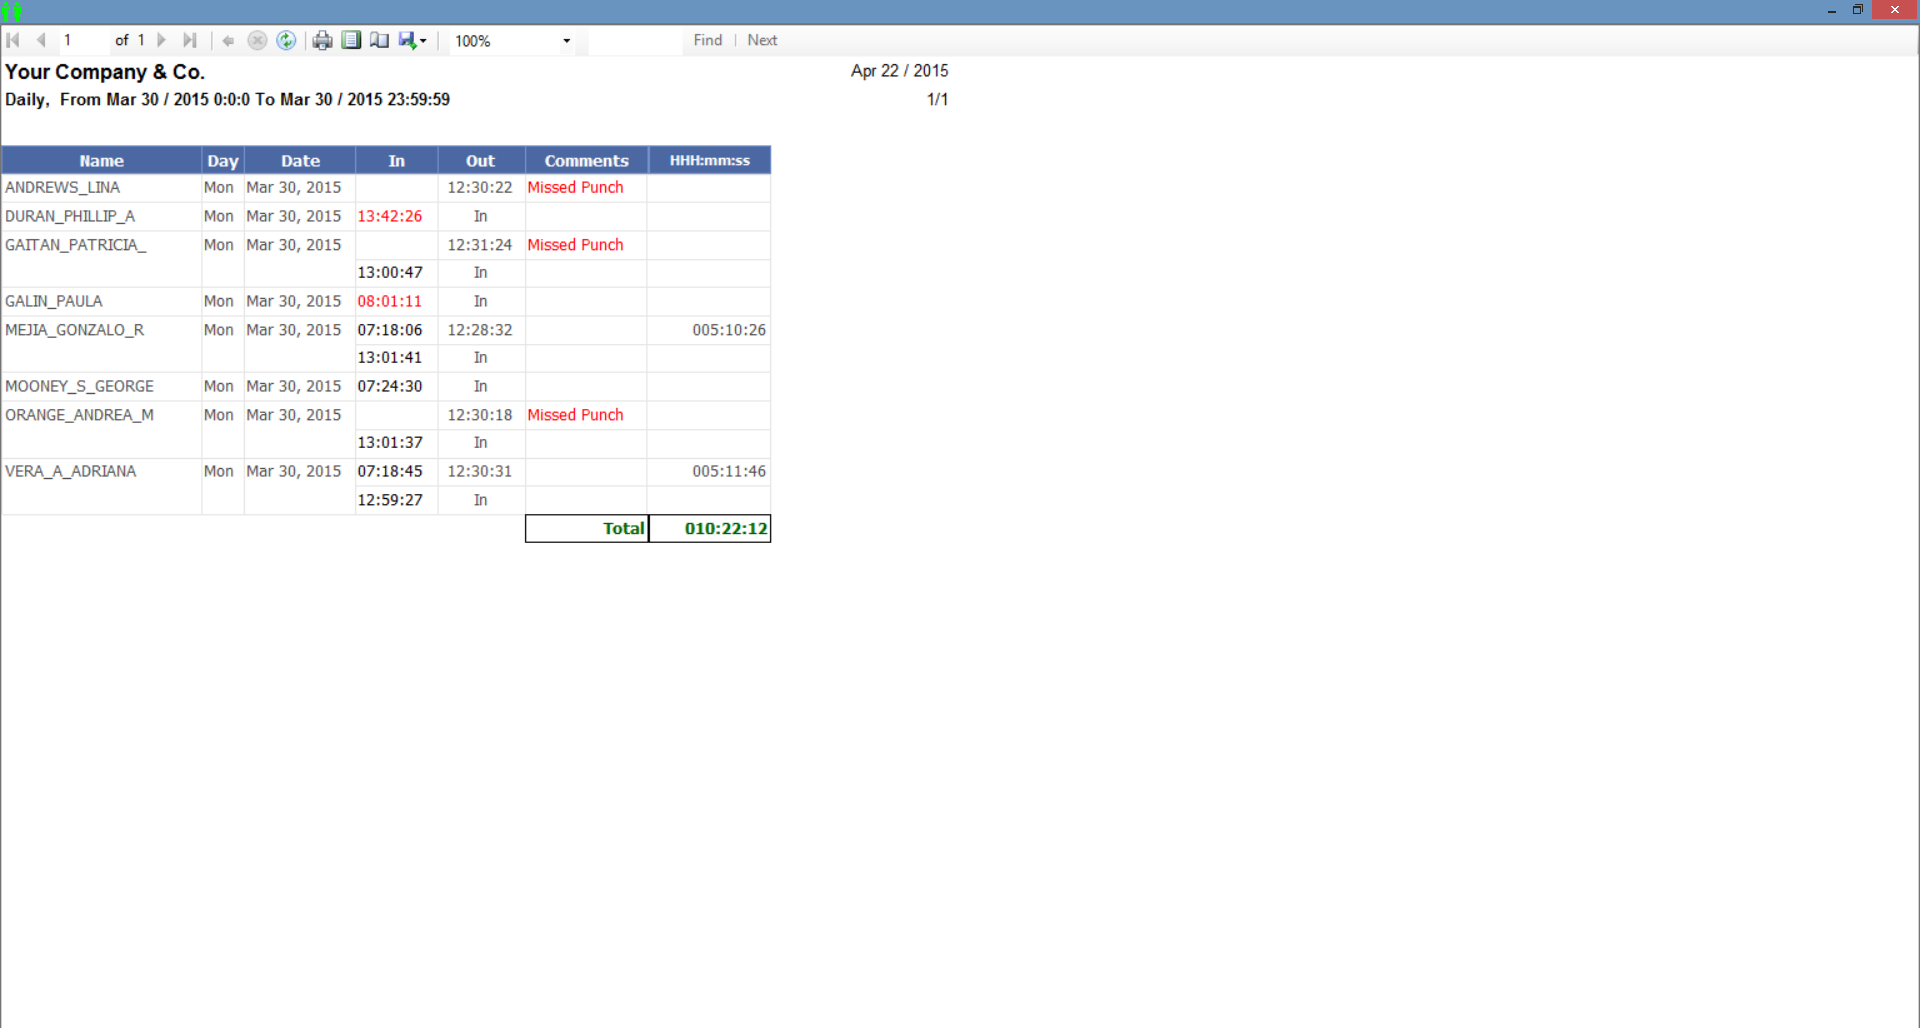Image resolution: width=1920 pixels, height=1028 pixels.
Task: Select the ANDREWS_LINA name cell
Action: pos(101,188)
